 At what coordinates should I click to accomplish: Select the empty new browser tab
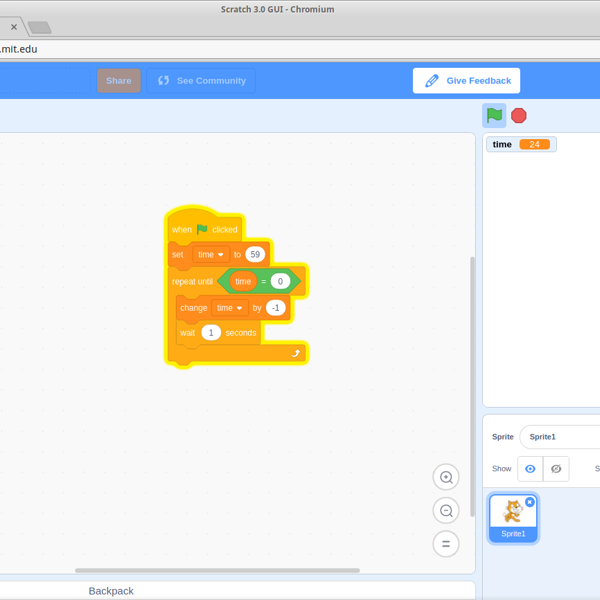pyautogui.click(x=38, y=28)
